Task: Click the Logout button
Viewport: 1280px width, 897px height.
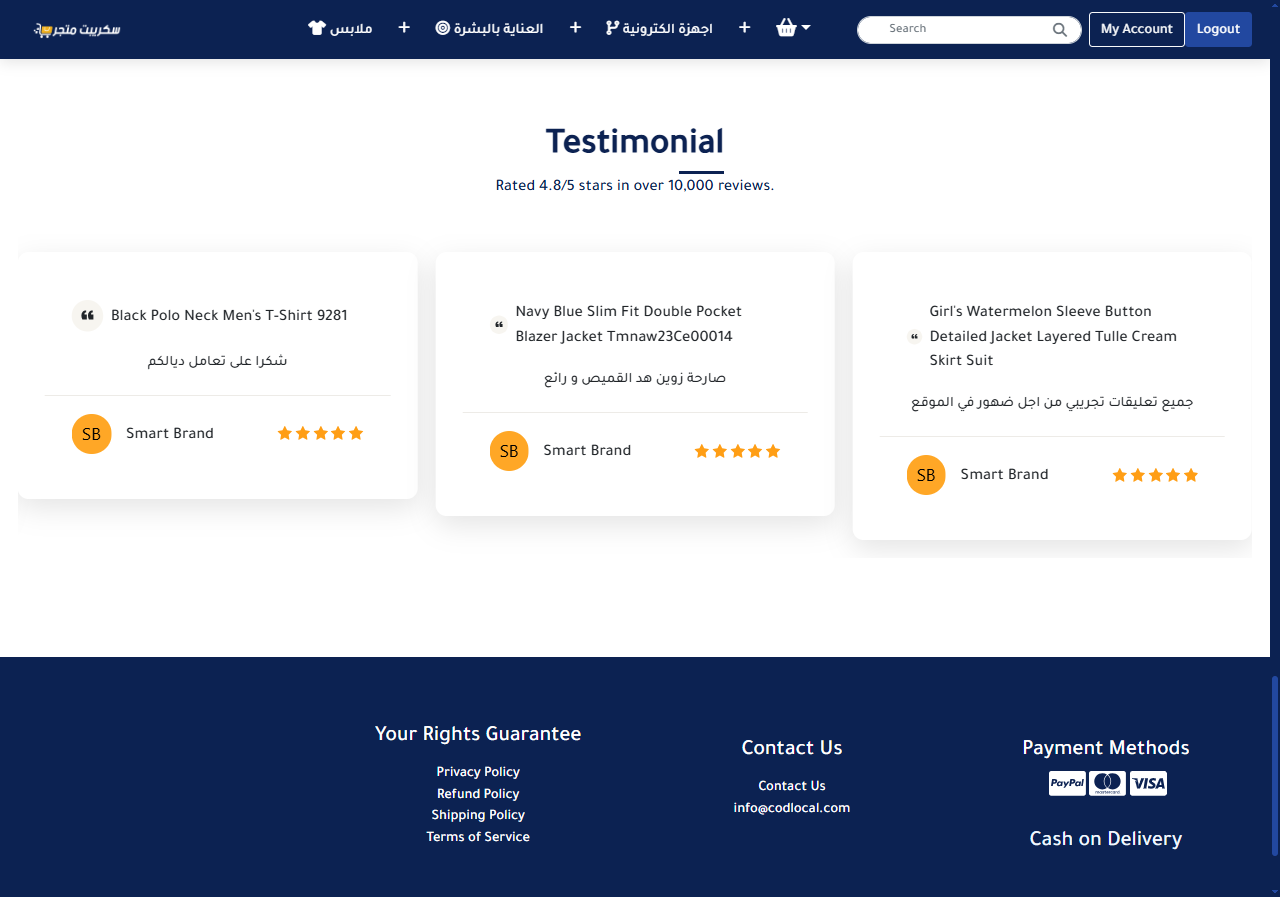Action: pyautogui.click(x=1218, y=29)
